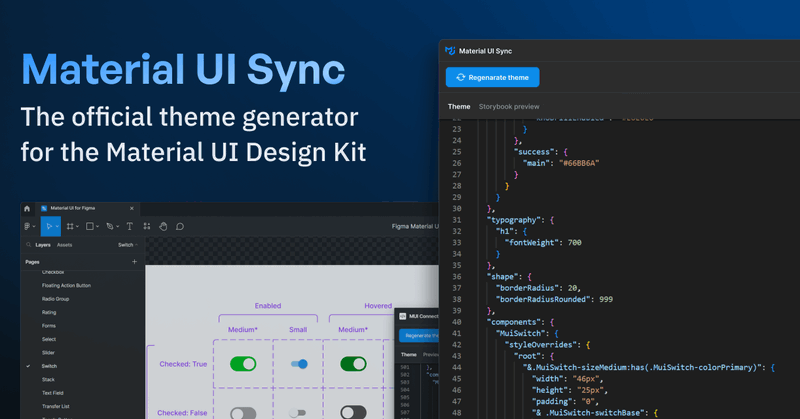Open the Transfer List page

[56, 407]
